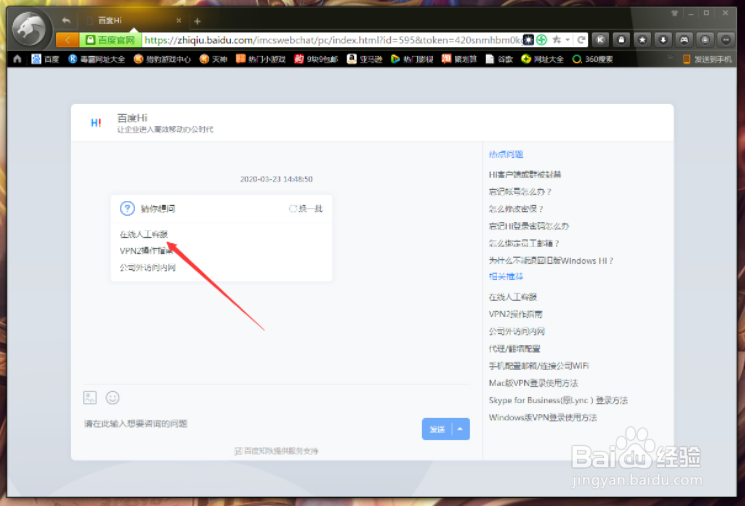Click 发送到手机 send to phone
The width and height of the screenshot is (745, 506).
(x=707, y=59)
